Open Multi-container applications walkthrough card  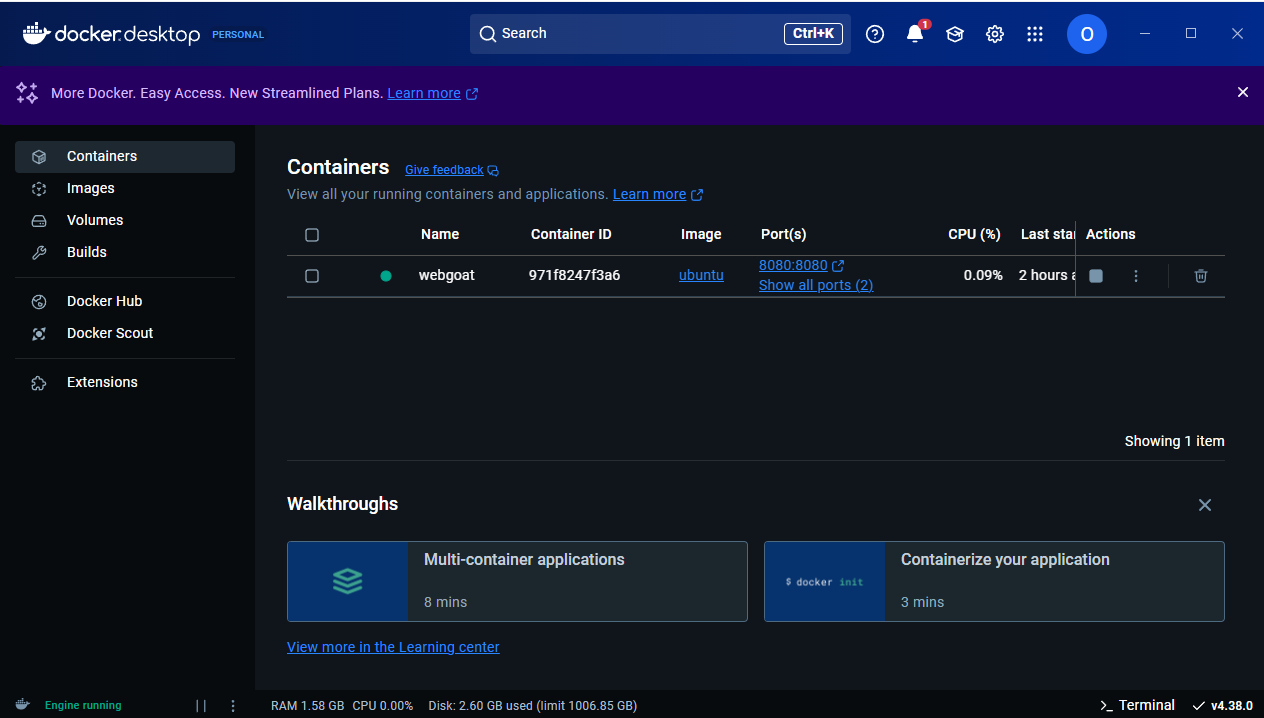click(517, 582)
